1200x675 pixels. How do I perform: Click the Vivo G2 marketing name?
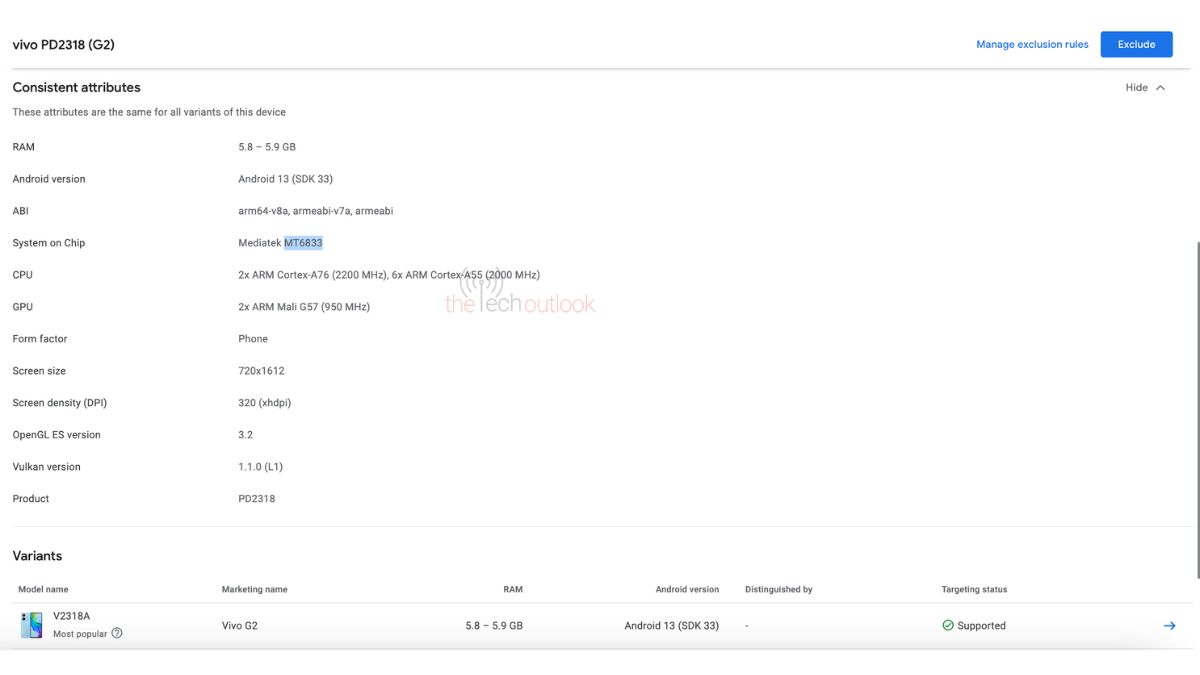(x=239, y=626)
